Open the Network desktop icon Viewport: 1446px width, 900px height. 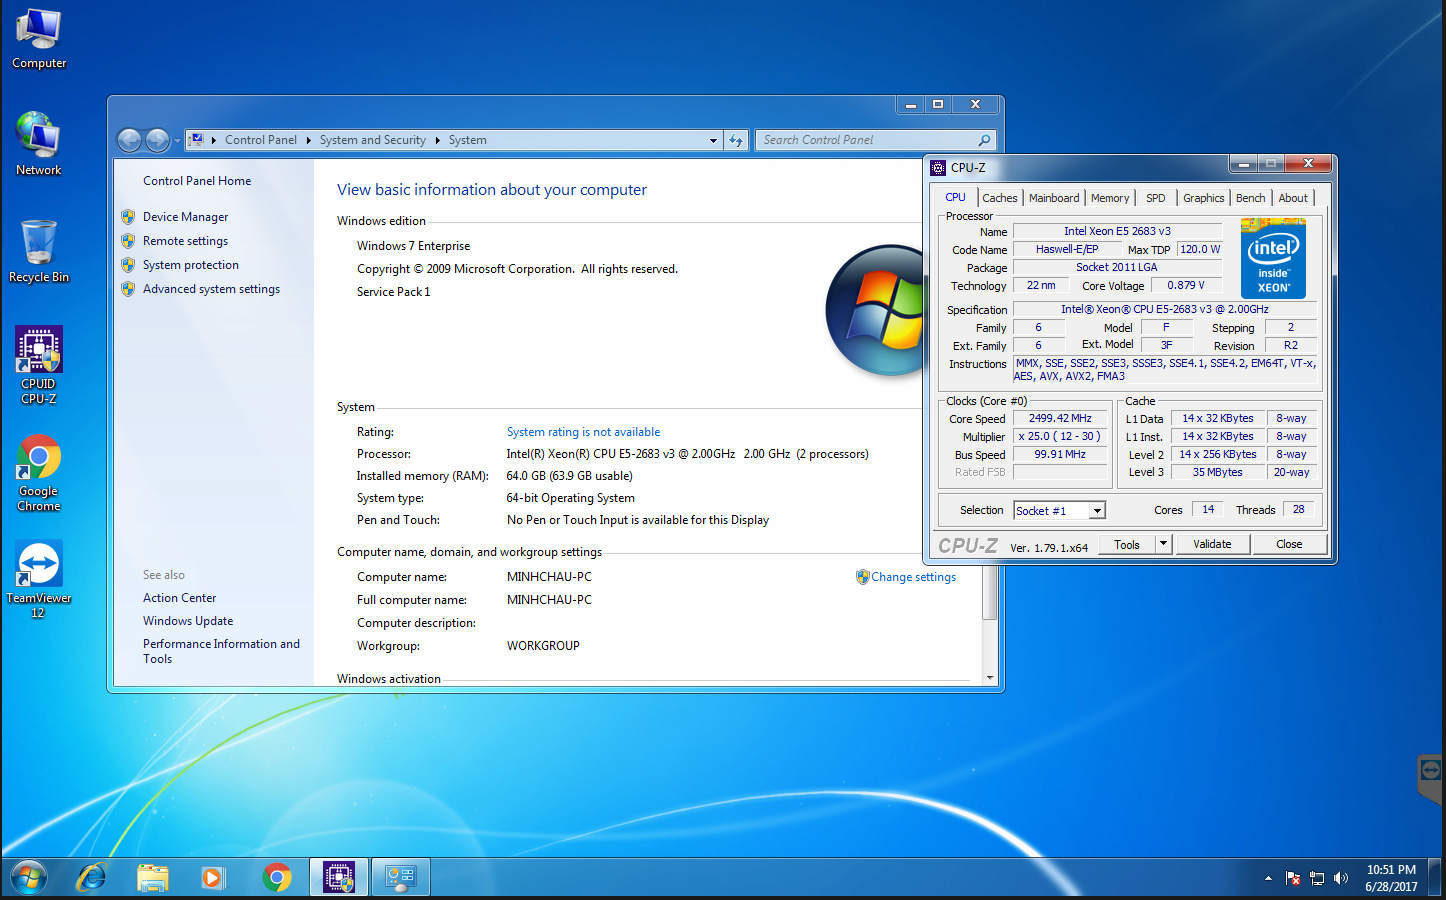(x=39, y=144)
